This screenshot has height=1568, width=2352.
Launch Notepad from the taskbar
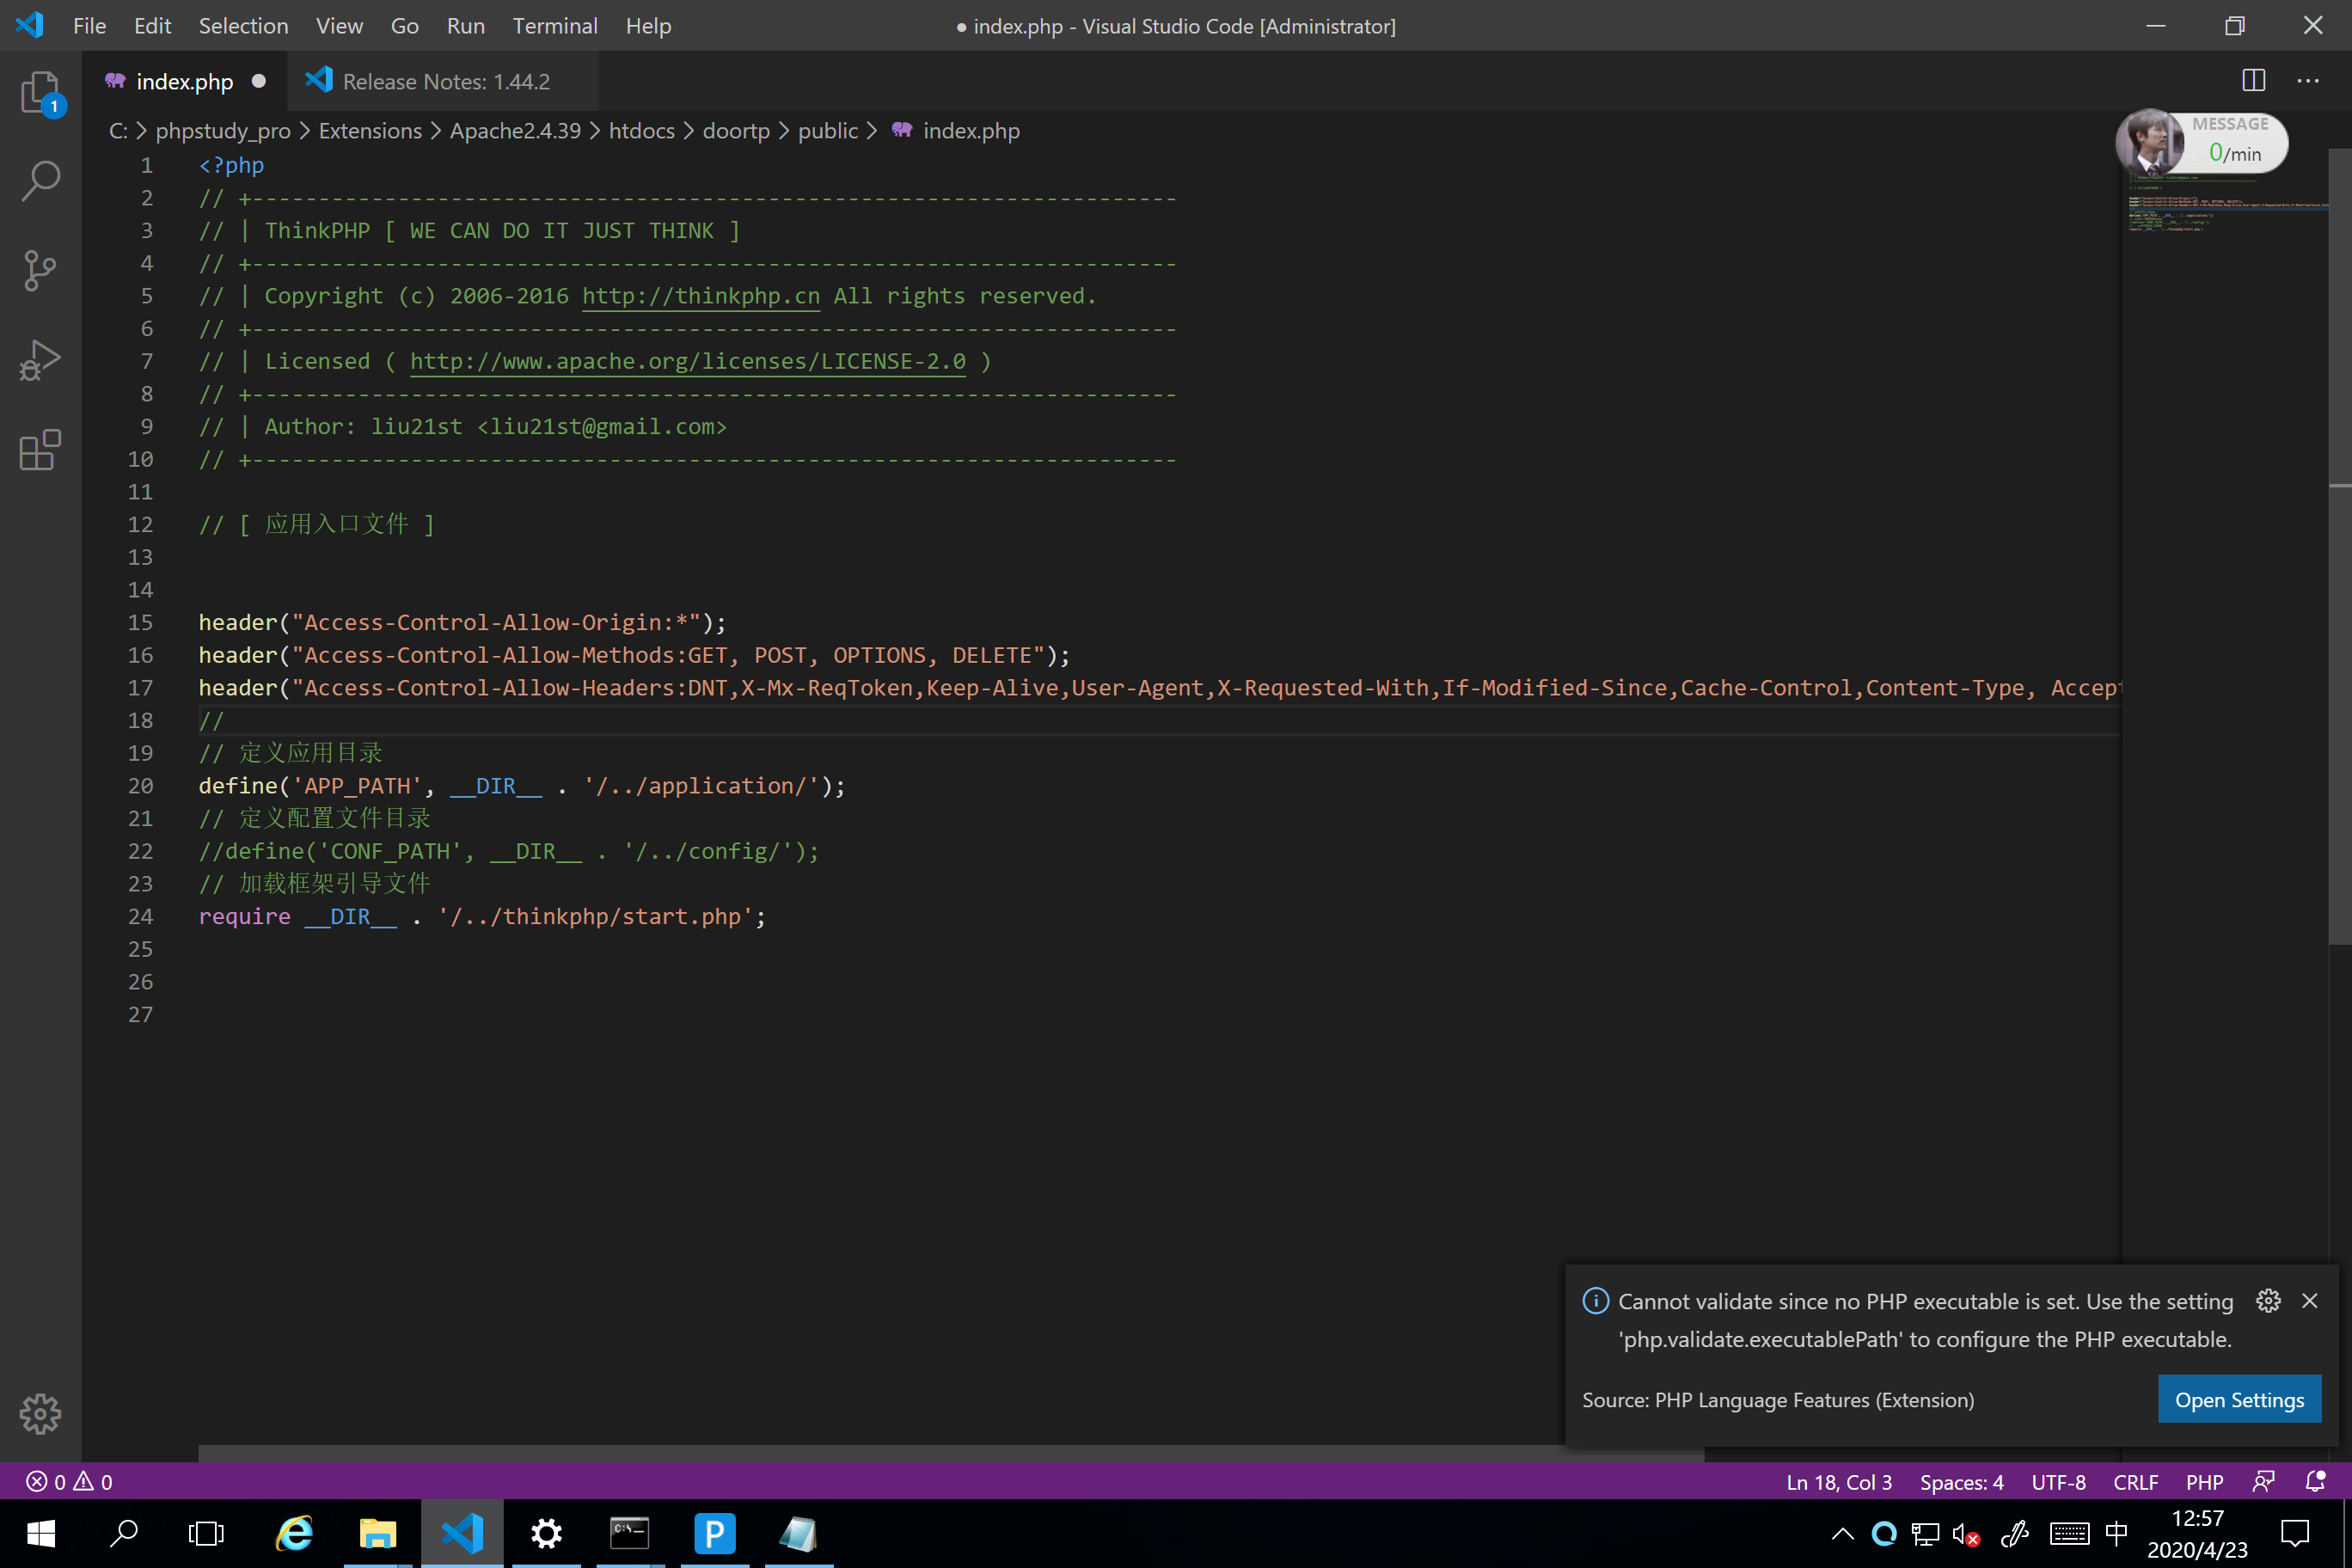point(797,1533)
